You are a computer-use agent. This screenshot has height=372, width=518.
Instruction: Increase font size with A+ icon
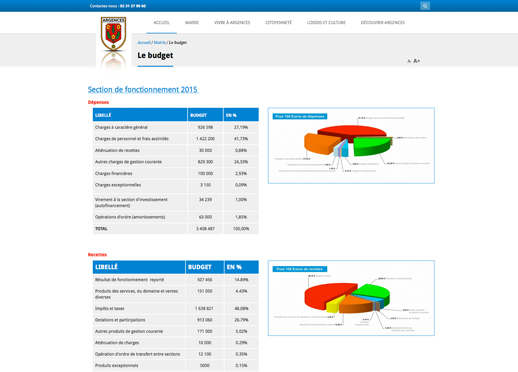[x=417, y=61]
